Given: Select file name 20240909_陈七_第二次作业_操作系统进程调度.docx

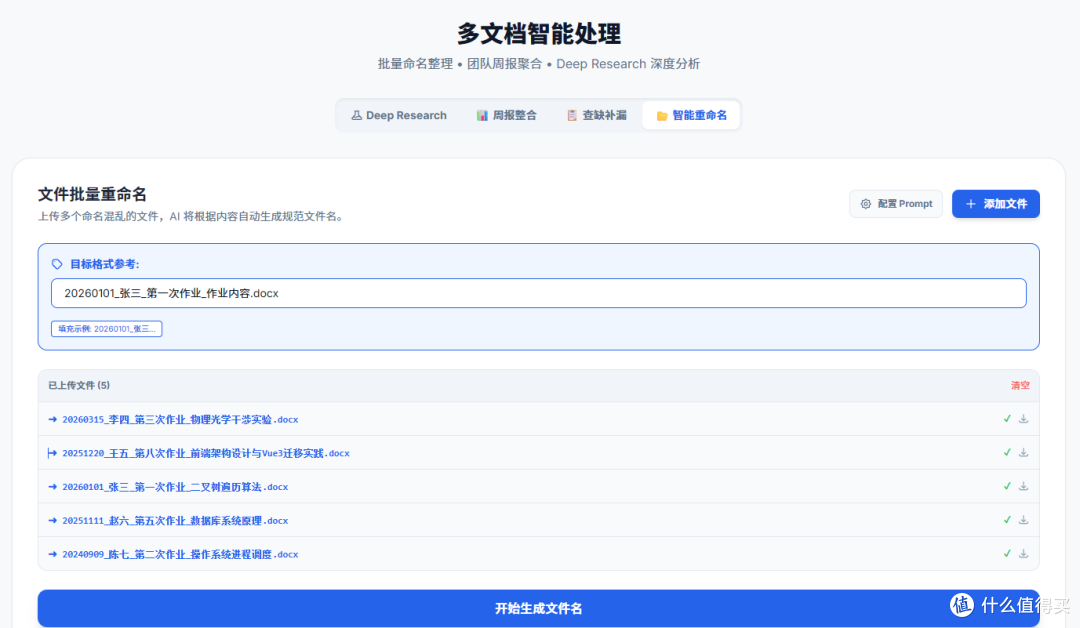Looking at the screenshot, I should 180,554.
